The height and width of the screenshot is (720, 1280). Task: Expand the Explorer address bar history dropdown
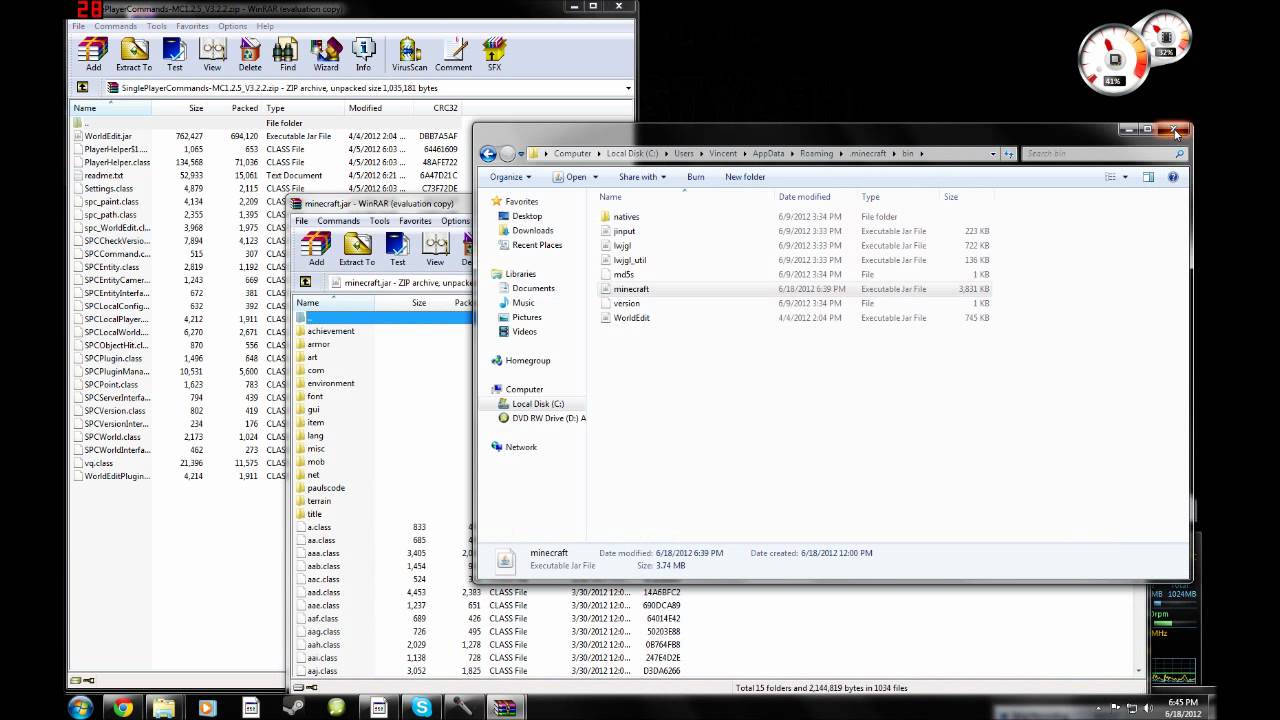[x=993, y=154]
